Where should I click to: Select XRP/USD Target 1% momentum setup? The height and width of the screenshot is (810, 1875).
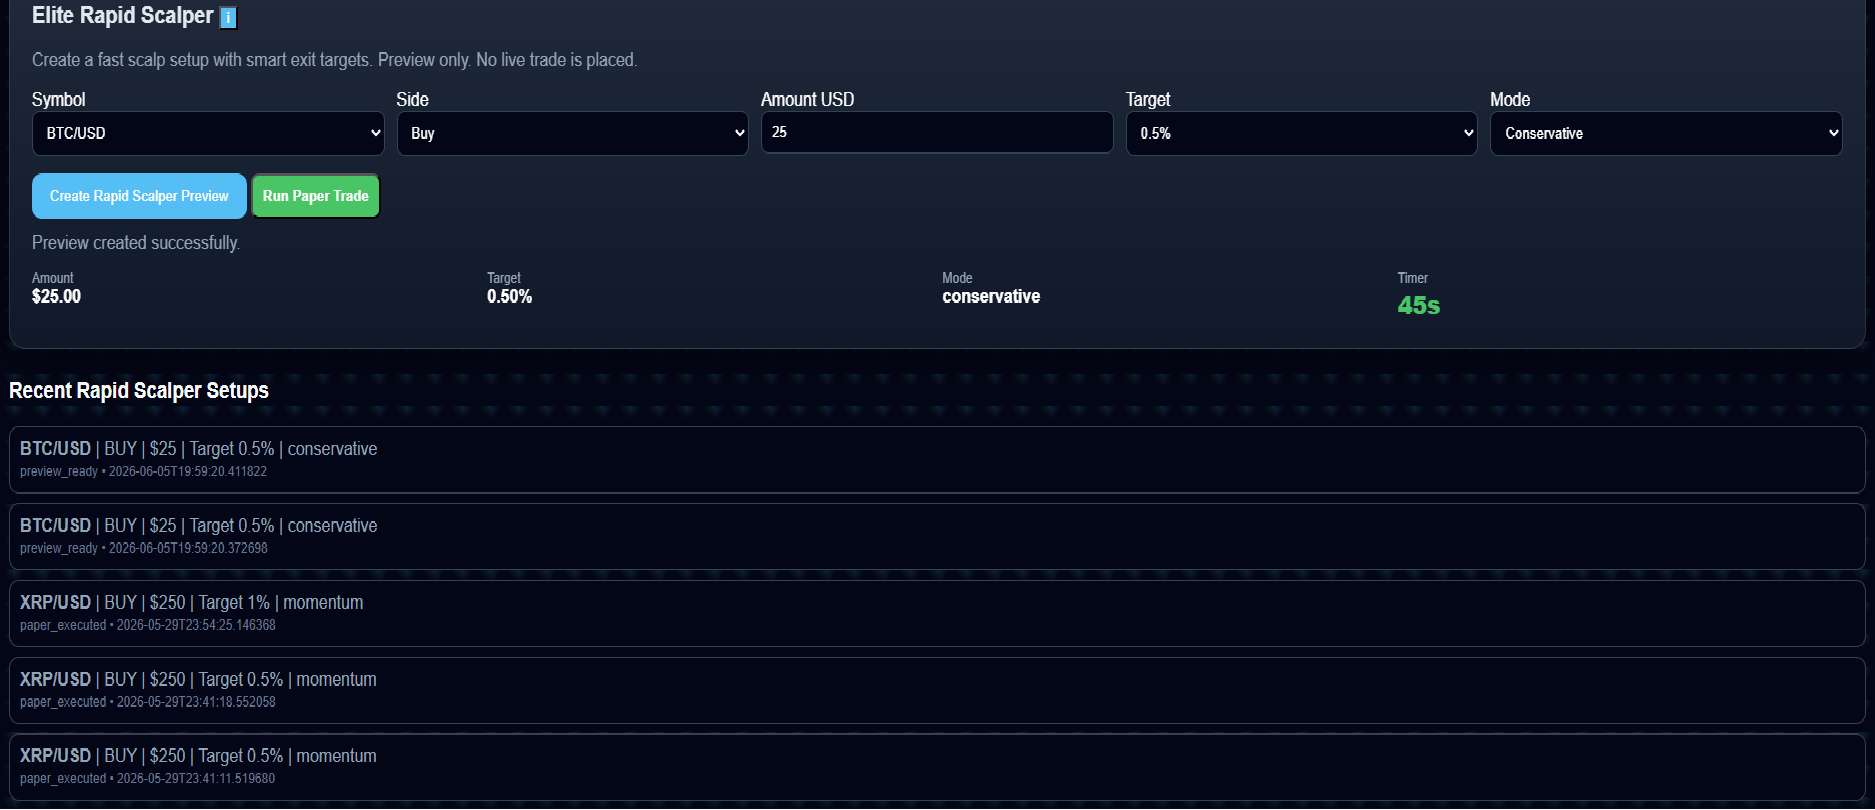tap(937, 613)
